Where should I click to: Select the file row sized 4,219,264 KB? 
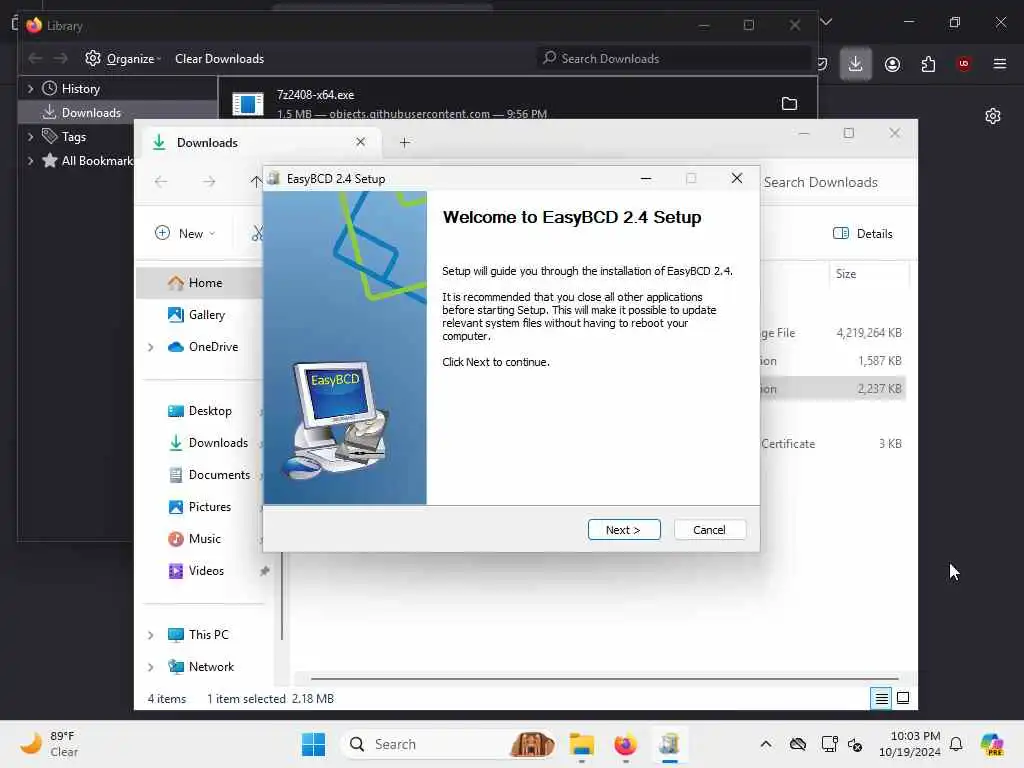click(x=833, y=333)
